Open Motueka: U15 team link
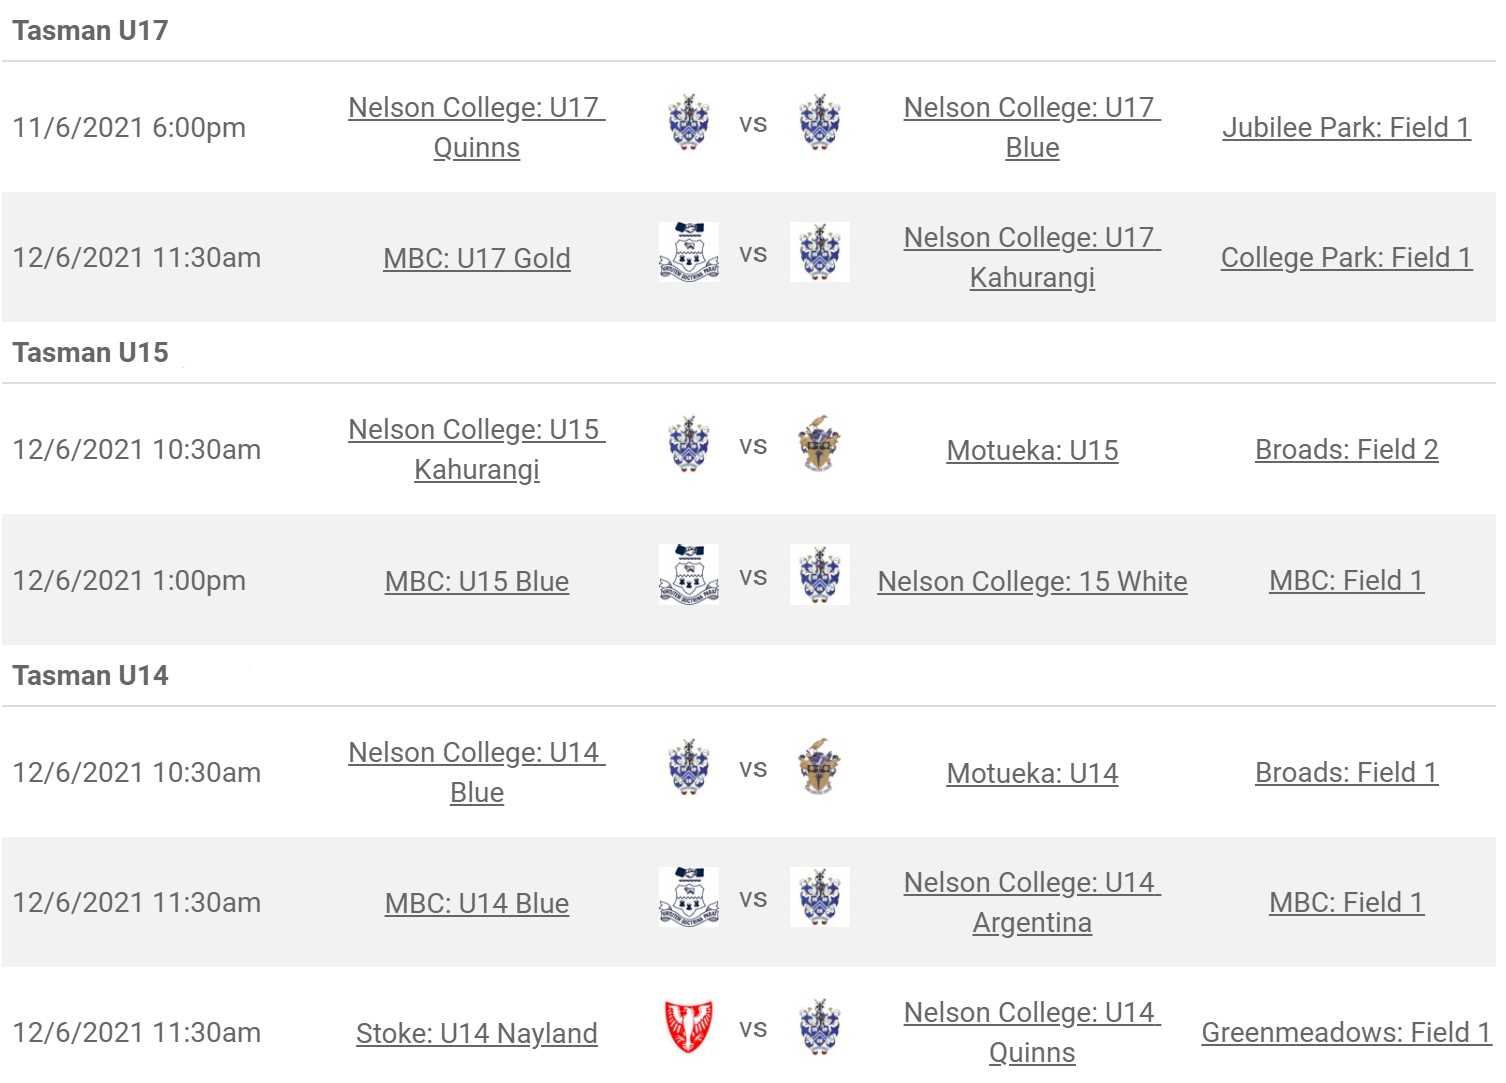1506x1083 pixels. [x=1032, y=450]
